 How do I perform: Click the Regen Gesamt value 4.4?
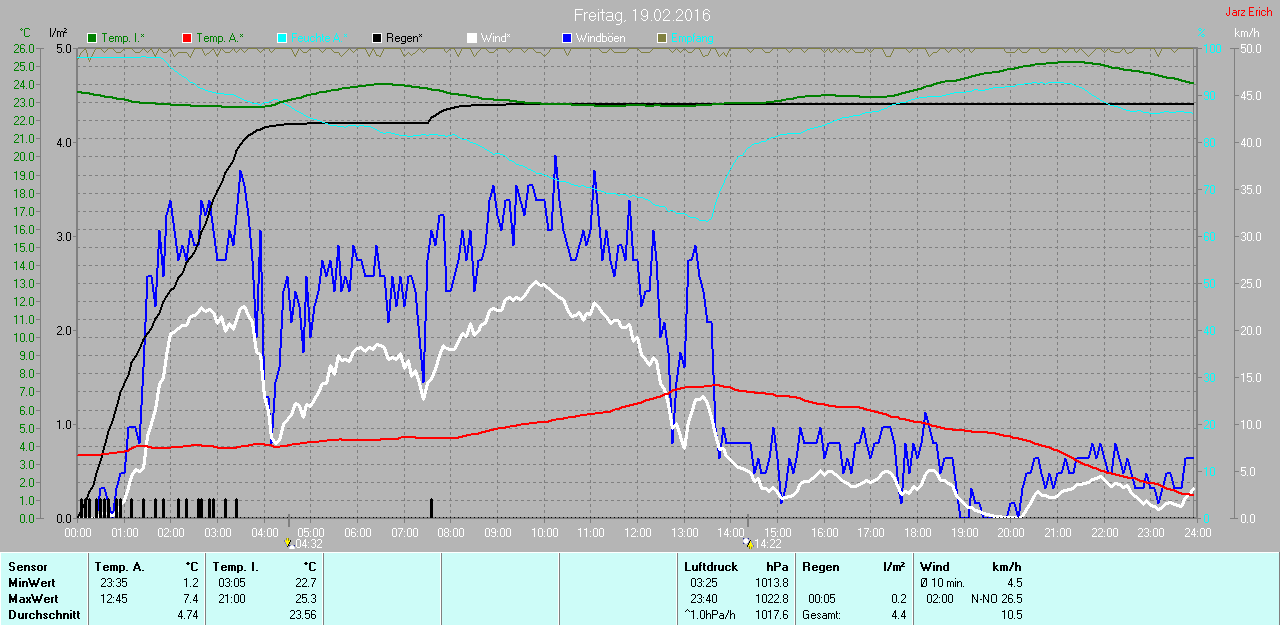(898, 615)
